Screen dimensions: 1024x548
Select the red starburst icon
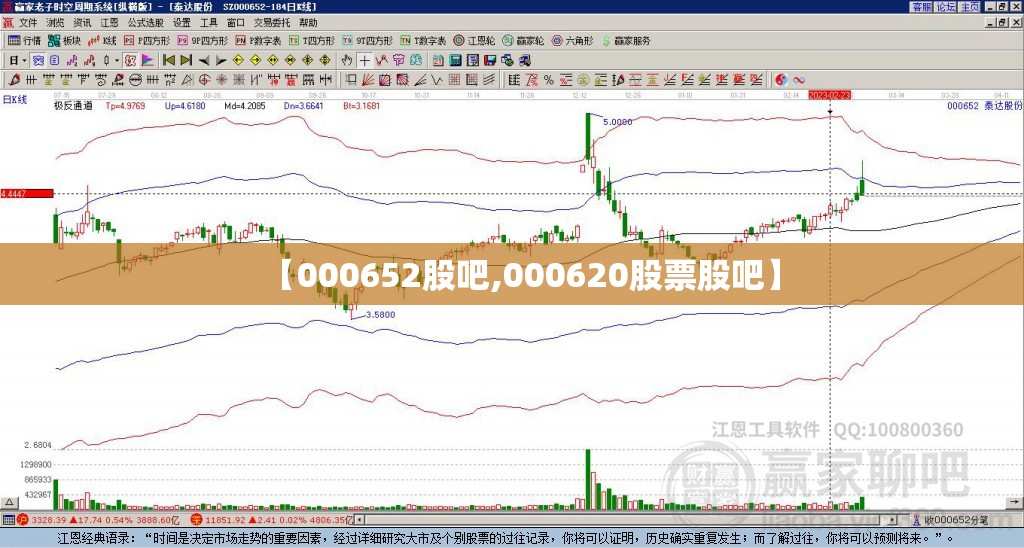(x=221, y=80)
